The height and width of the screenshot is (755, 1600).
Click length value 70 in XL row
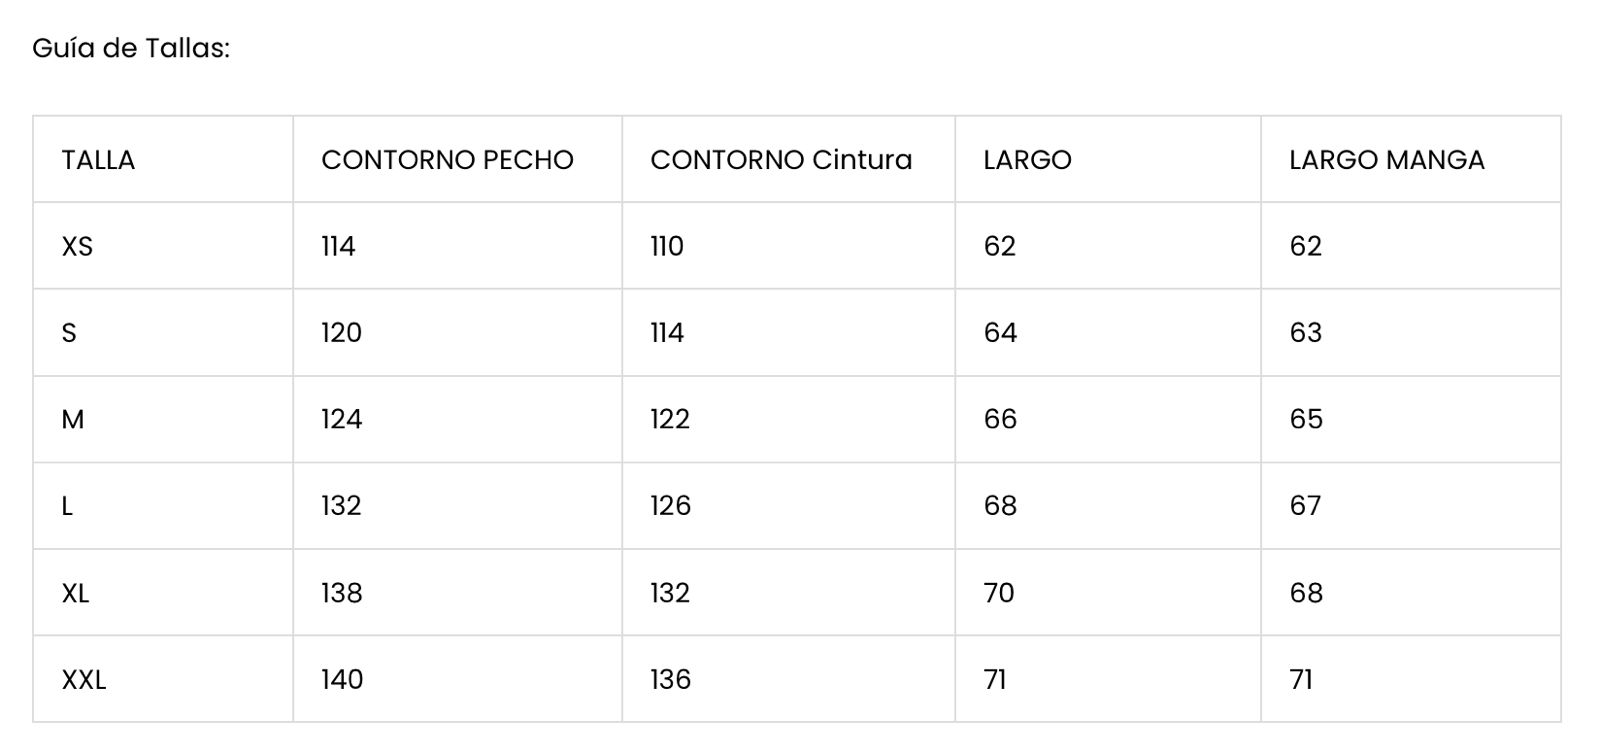[999, 593]
